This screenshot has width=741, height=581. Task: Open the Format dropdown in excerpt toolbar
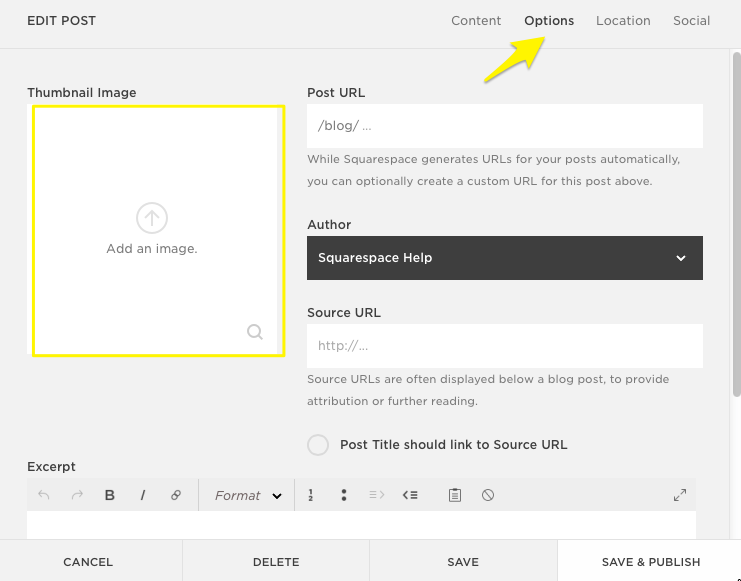(248, 495)
